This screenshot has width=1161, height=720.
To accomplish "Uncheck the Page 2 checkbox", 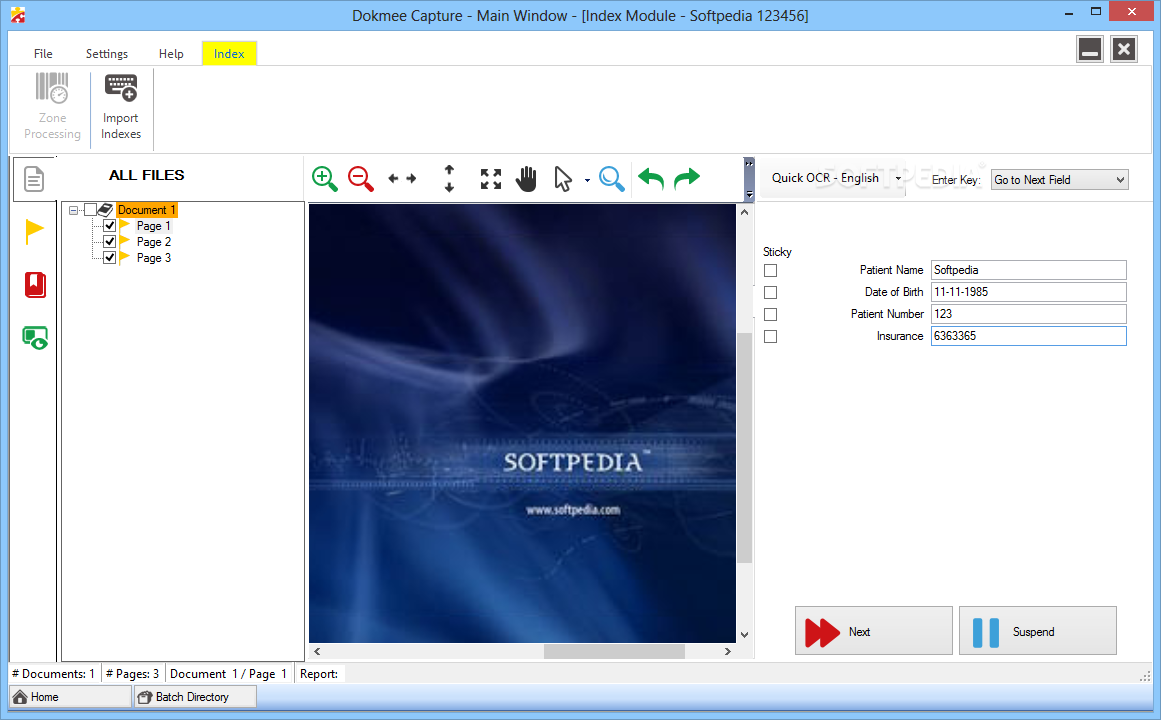I will [110, 241].
